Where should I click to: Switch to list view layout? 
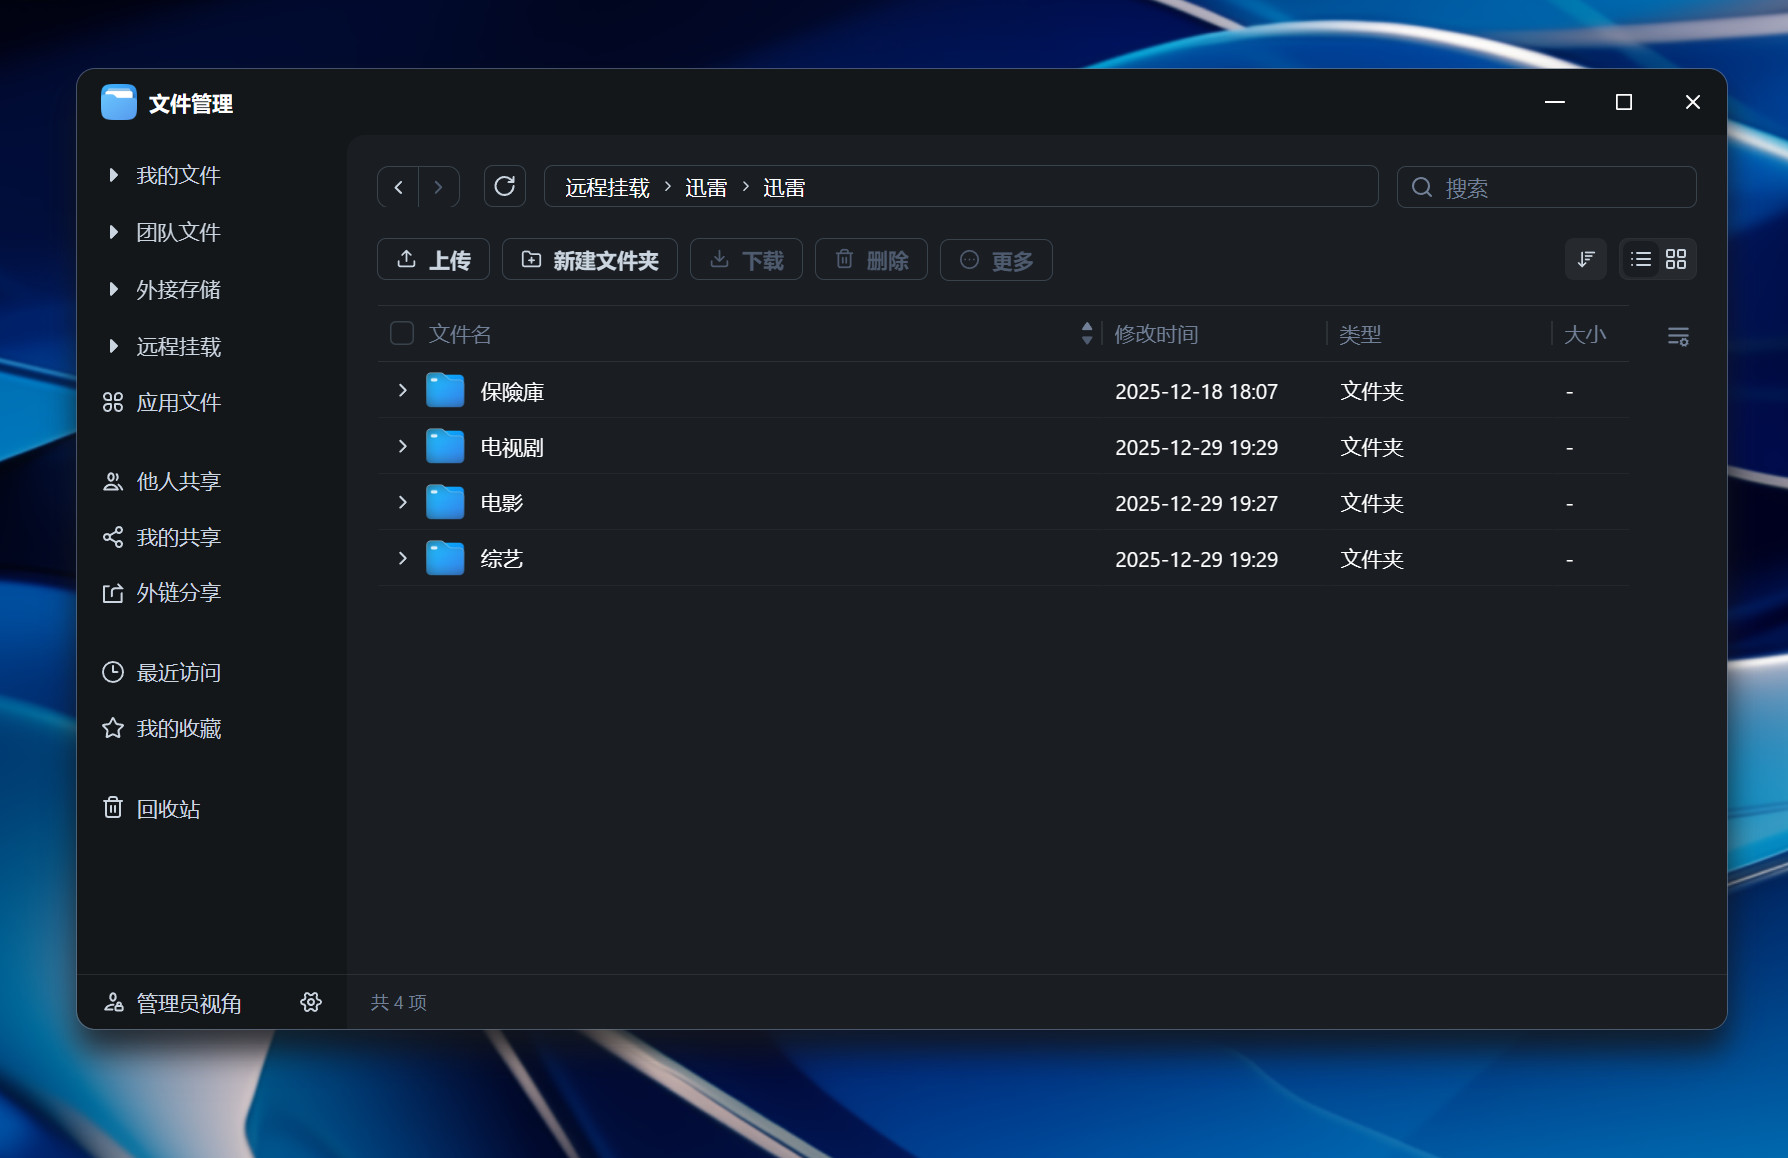1639,259
